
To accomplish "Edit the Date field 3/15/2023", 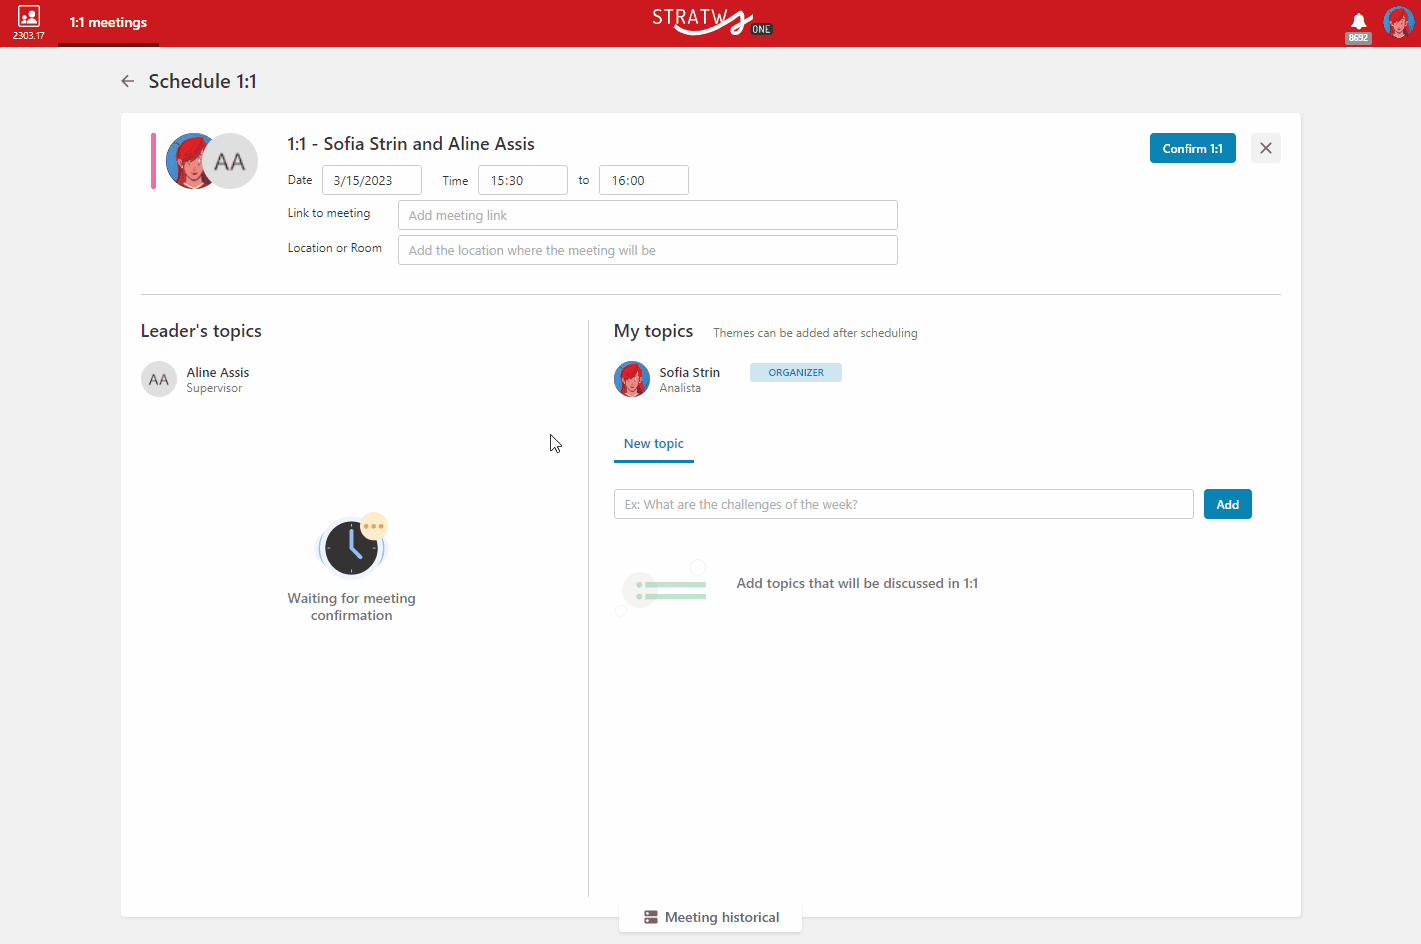I will click(372, 180).
